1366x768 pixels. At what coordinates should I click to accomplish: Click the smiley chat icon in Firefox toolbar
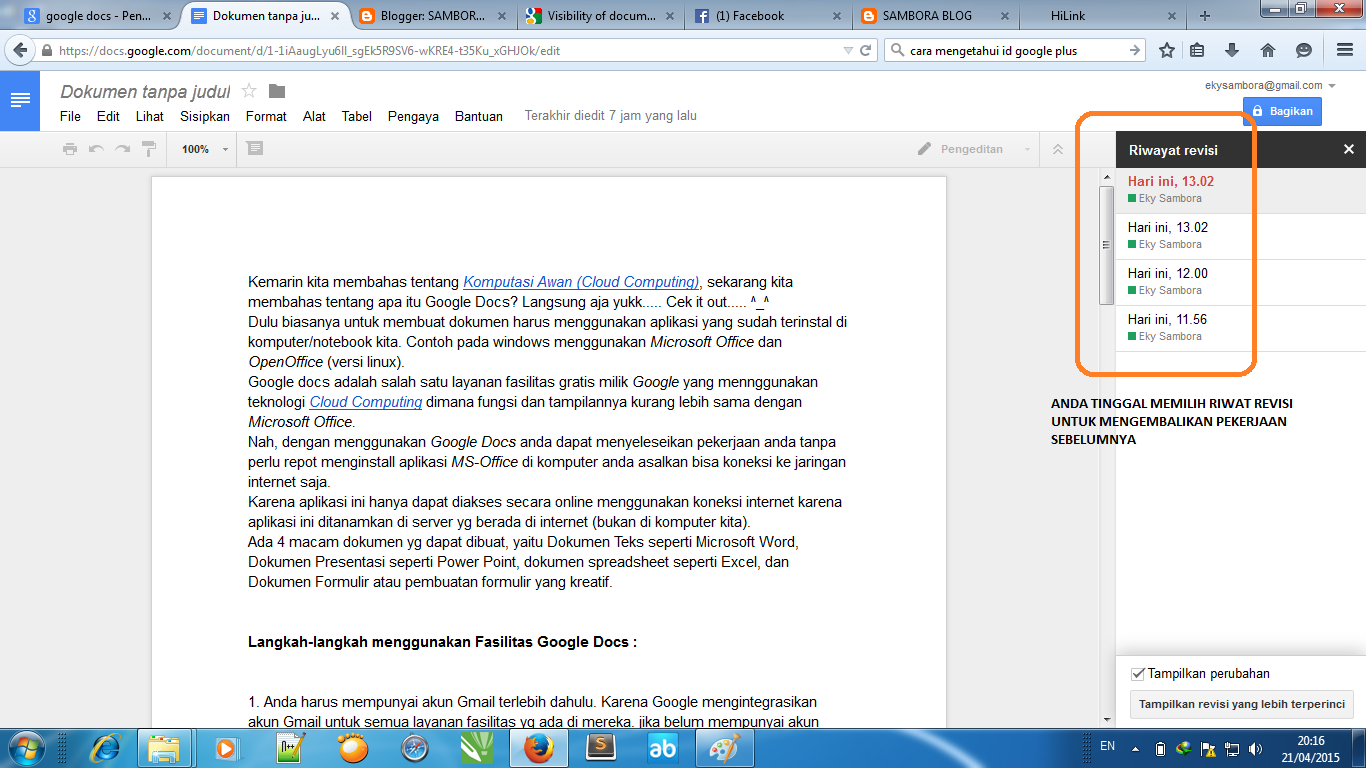pyautogui.click(x=1303, y=50)
